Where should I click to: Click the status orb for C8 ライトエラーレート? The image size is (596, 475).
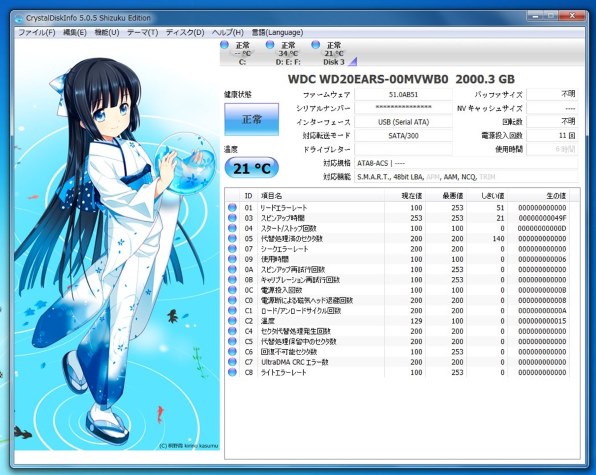[232, 372]
